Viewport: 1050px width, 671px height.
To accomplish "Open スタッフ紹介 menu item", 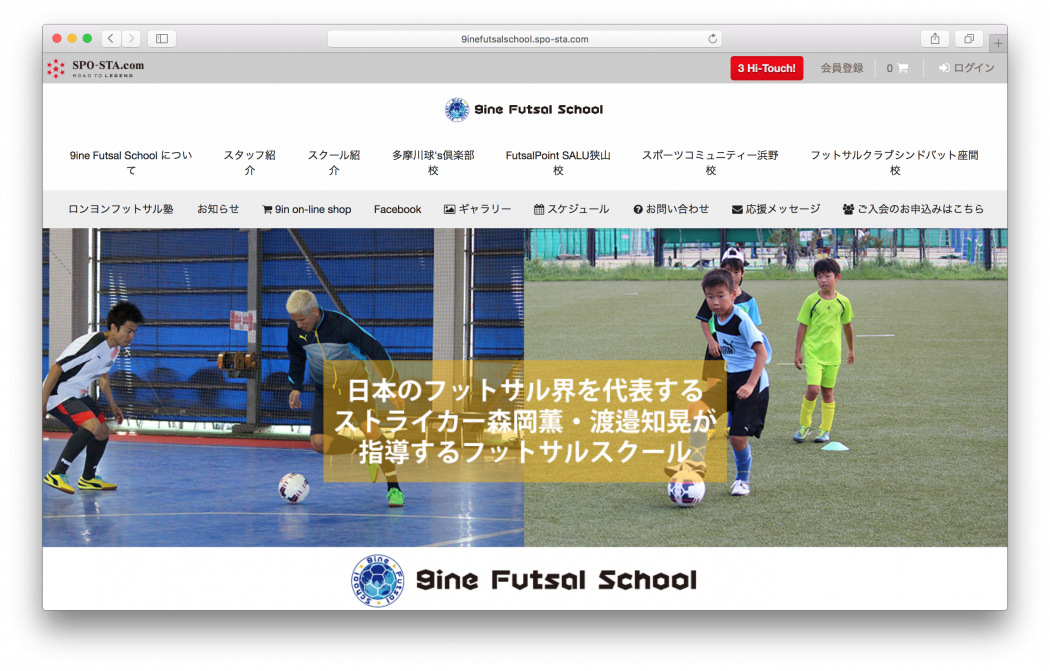I will (x=249, y=163).
